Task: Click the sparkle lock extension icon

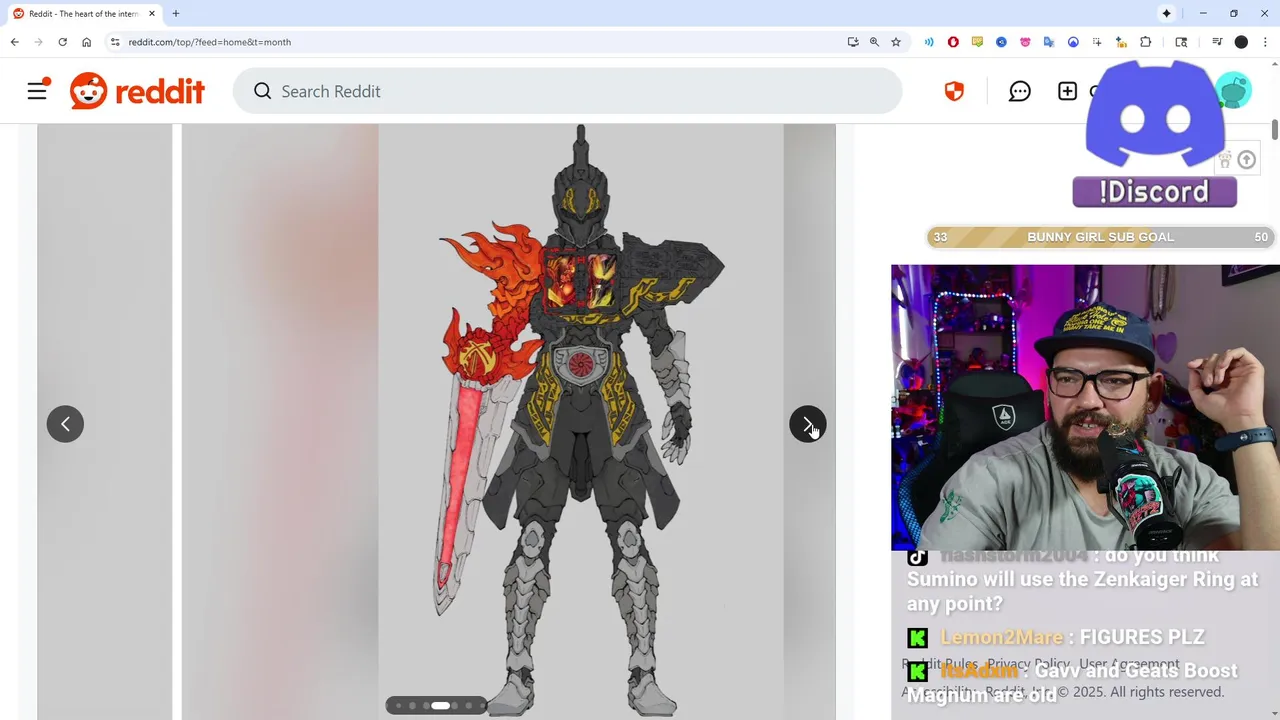Action: click(x=1121, y=42)
